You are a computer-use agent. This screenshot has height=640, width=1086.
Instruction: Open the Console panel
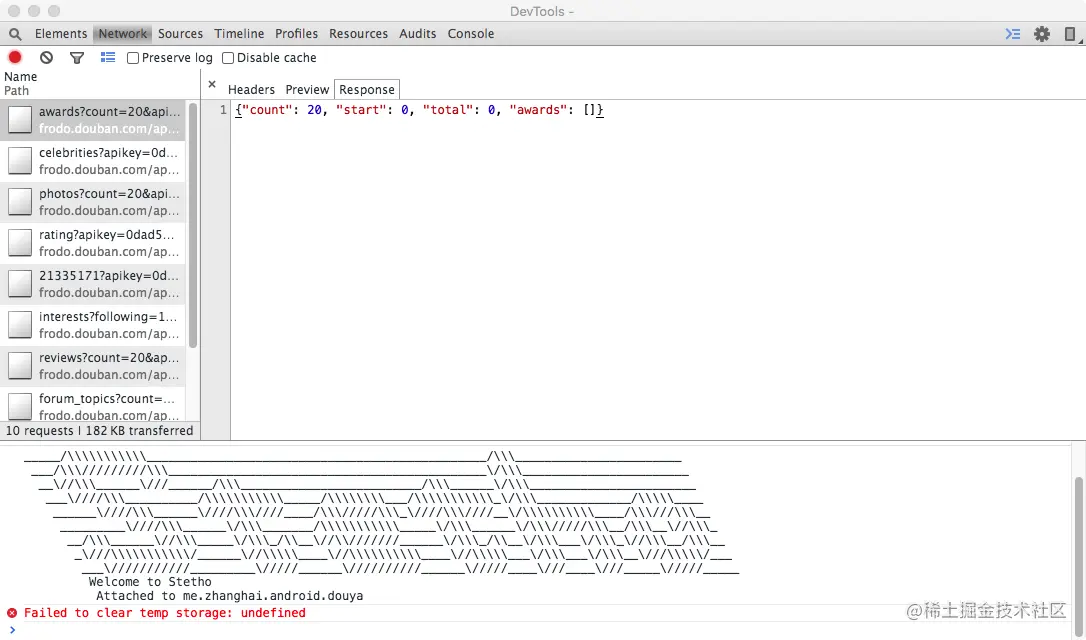[470, 33]
